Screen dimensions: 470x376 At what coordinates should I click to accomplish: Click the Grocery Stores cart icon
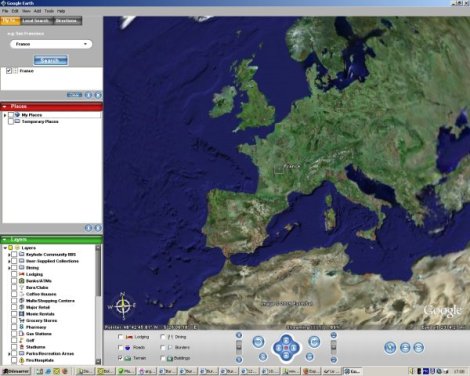coord(22,321)
